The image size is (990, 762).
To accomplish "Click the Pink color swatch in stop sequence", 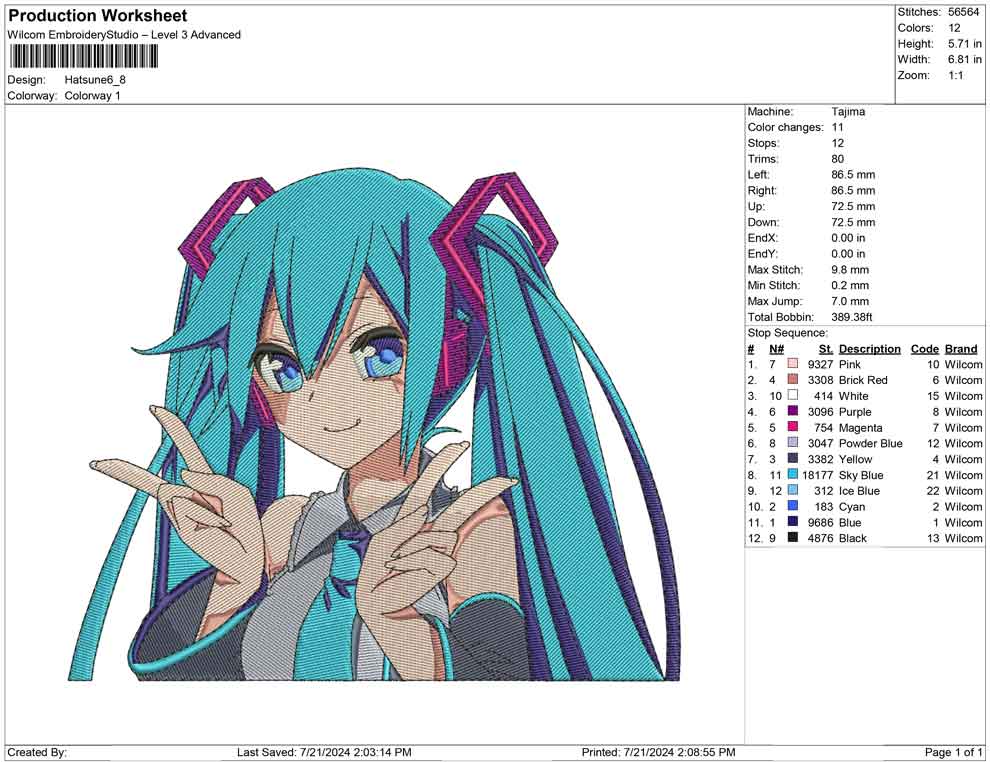I will pyautogui.click(x=792, y=364).
